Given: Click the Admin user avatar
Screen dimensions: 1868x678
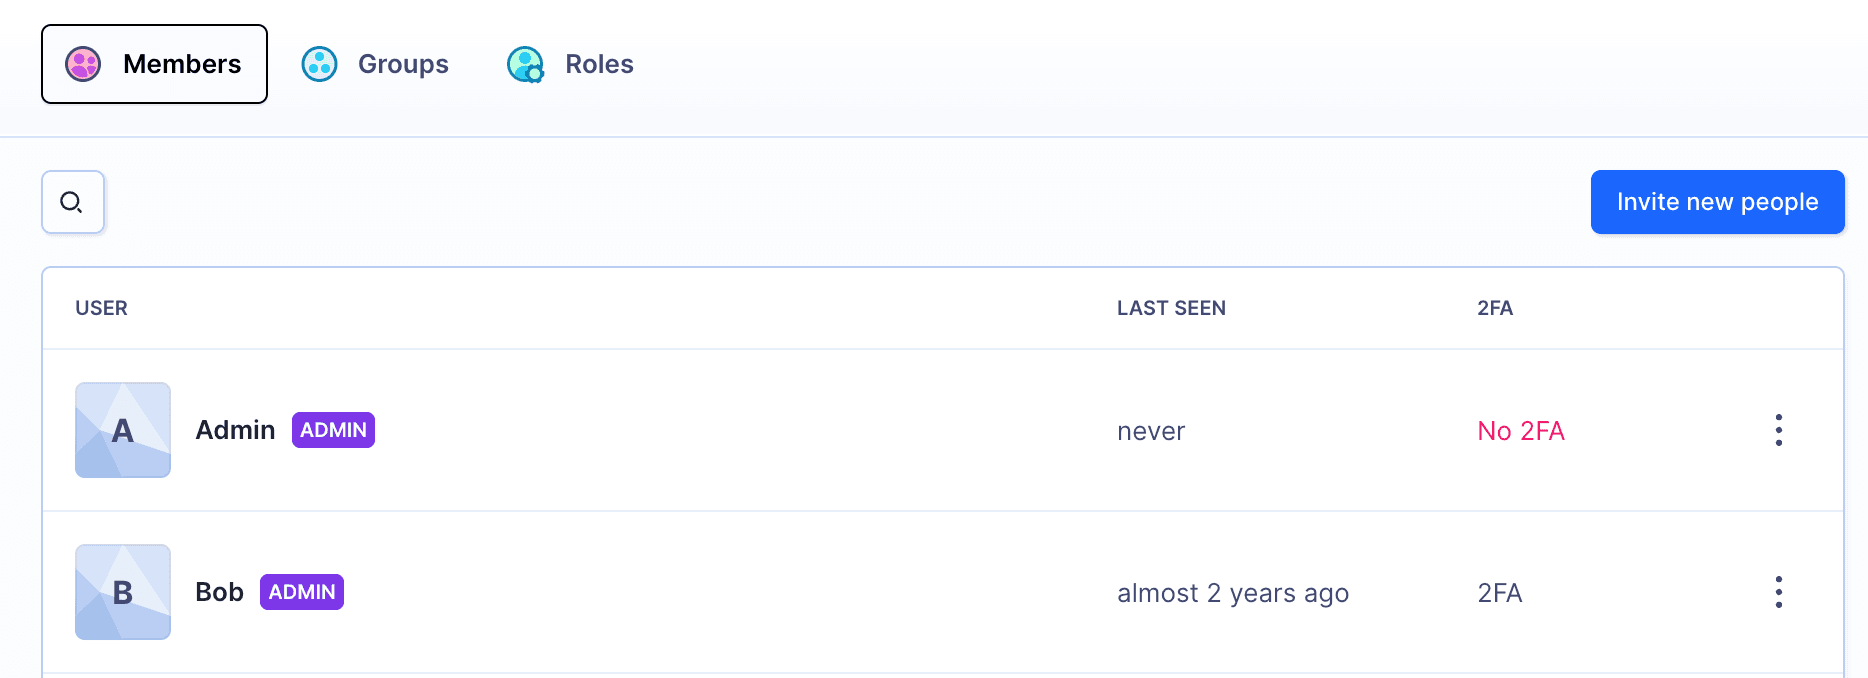Looking at the screenshot, I should point(123,430).
